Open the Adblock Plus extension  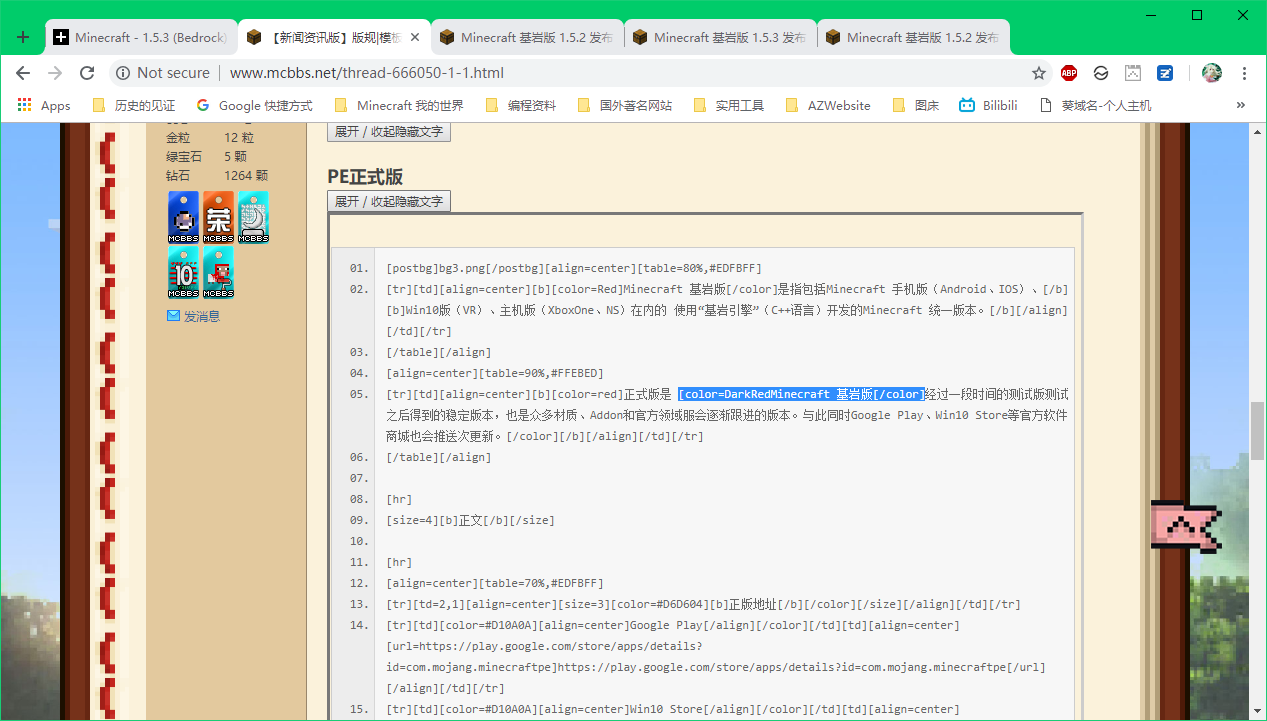[1069, 73]
